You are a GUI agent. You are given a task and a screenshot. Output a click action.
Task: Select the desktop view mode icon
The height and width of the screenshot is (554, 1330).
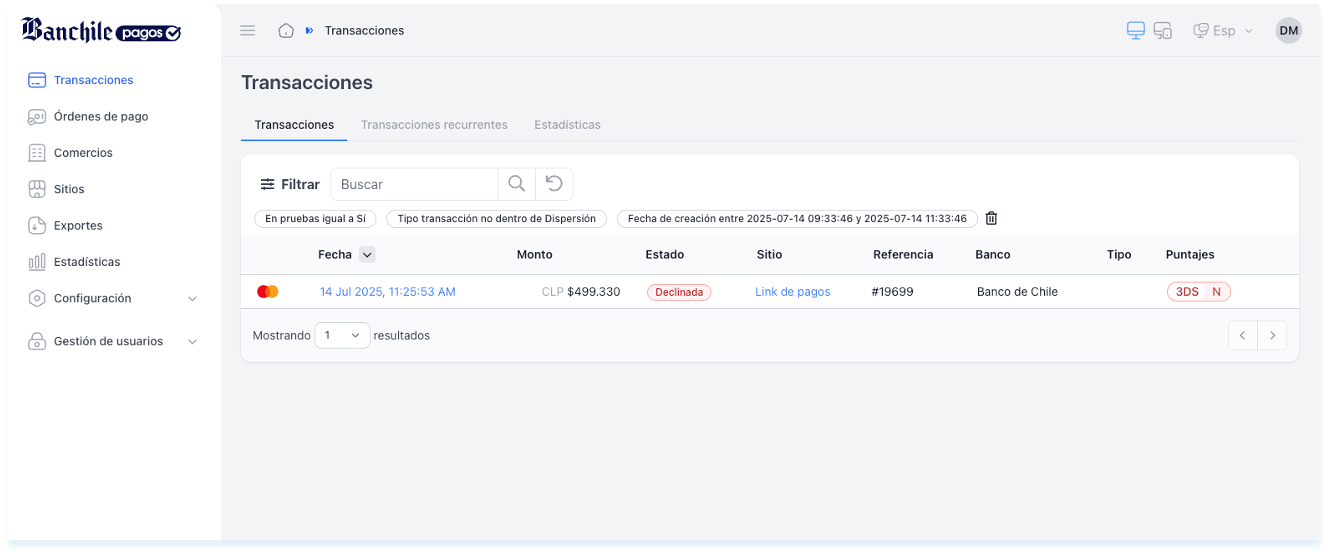coord(1136,31)
